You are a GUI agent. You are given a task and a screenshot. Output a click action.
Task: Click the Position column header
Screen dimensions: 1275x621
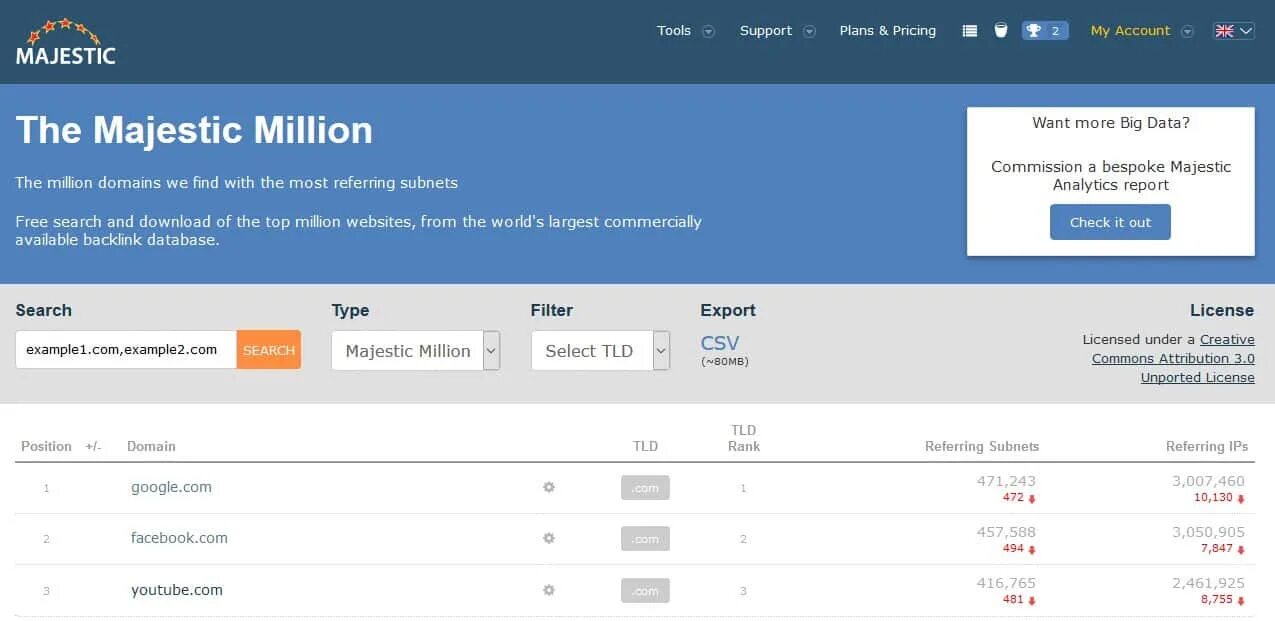[46, 446]
